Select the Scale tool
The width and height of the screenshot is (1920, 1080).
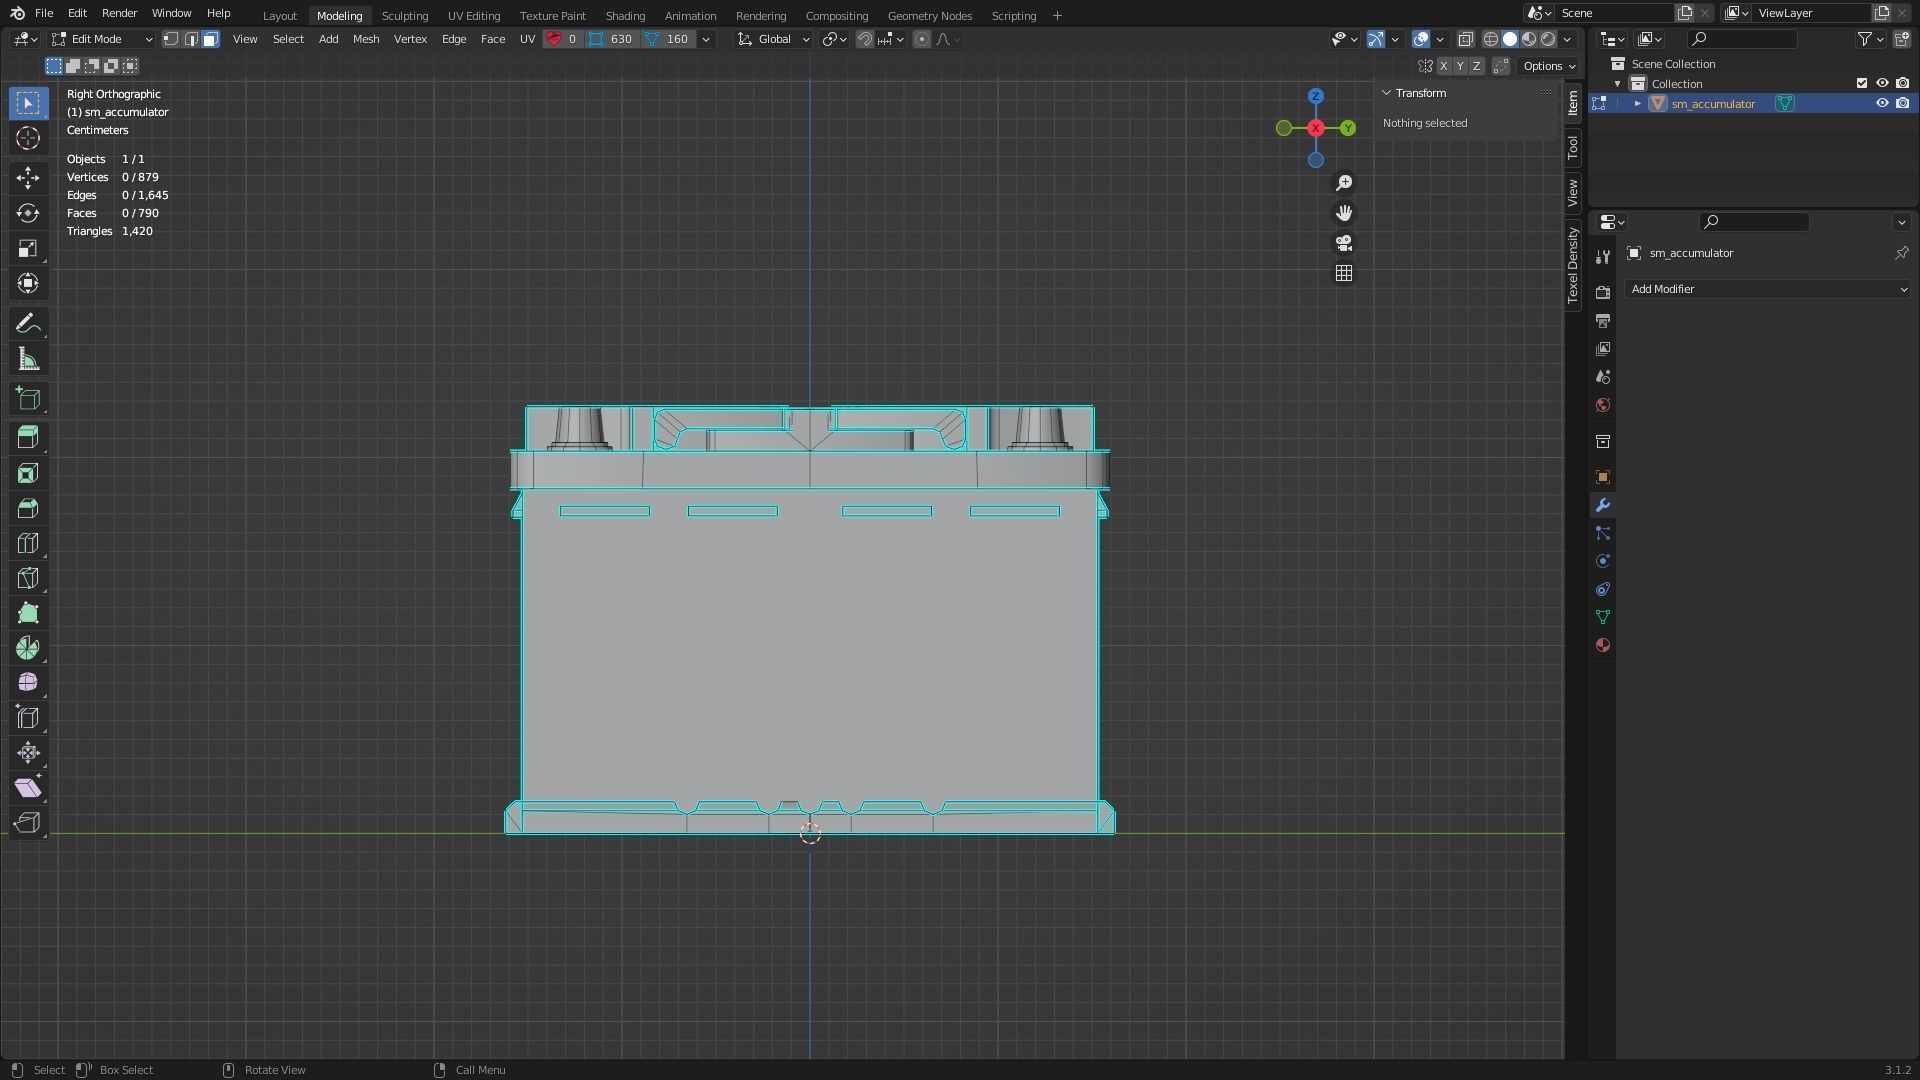click(x=28, y=248)
